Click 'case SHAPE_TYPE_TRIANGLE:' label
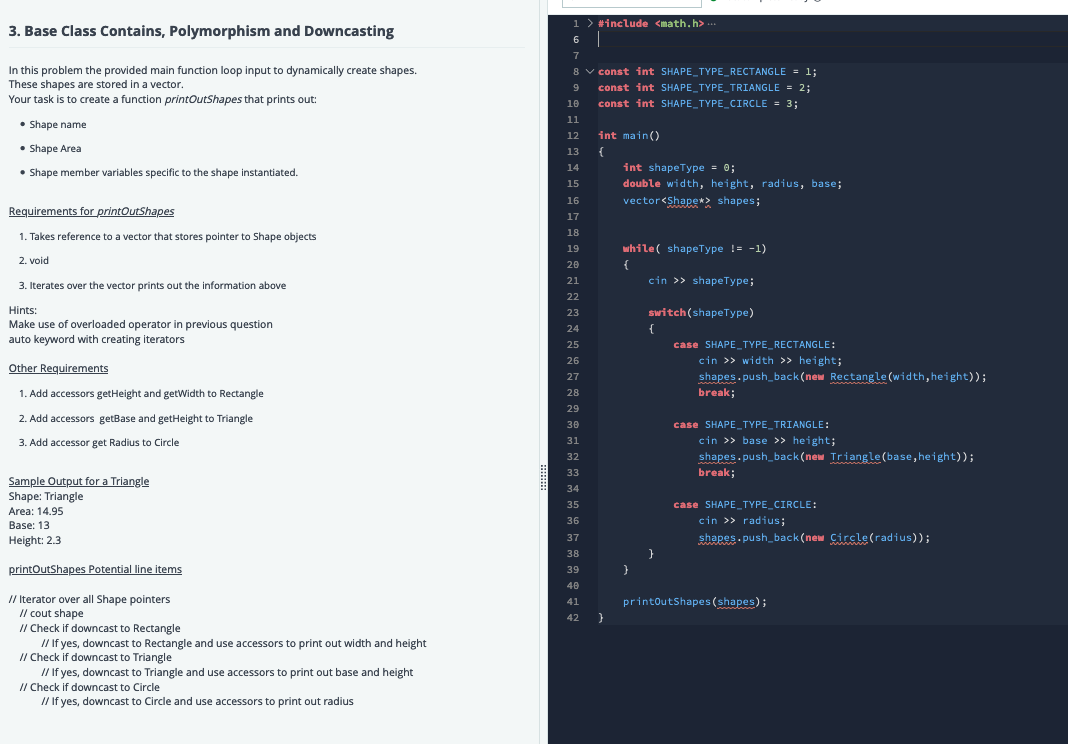Viewport: 1068px width, 744px height. point(751,424)
